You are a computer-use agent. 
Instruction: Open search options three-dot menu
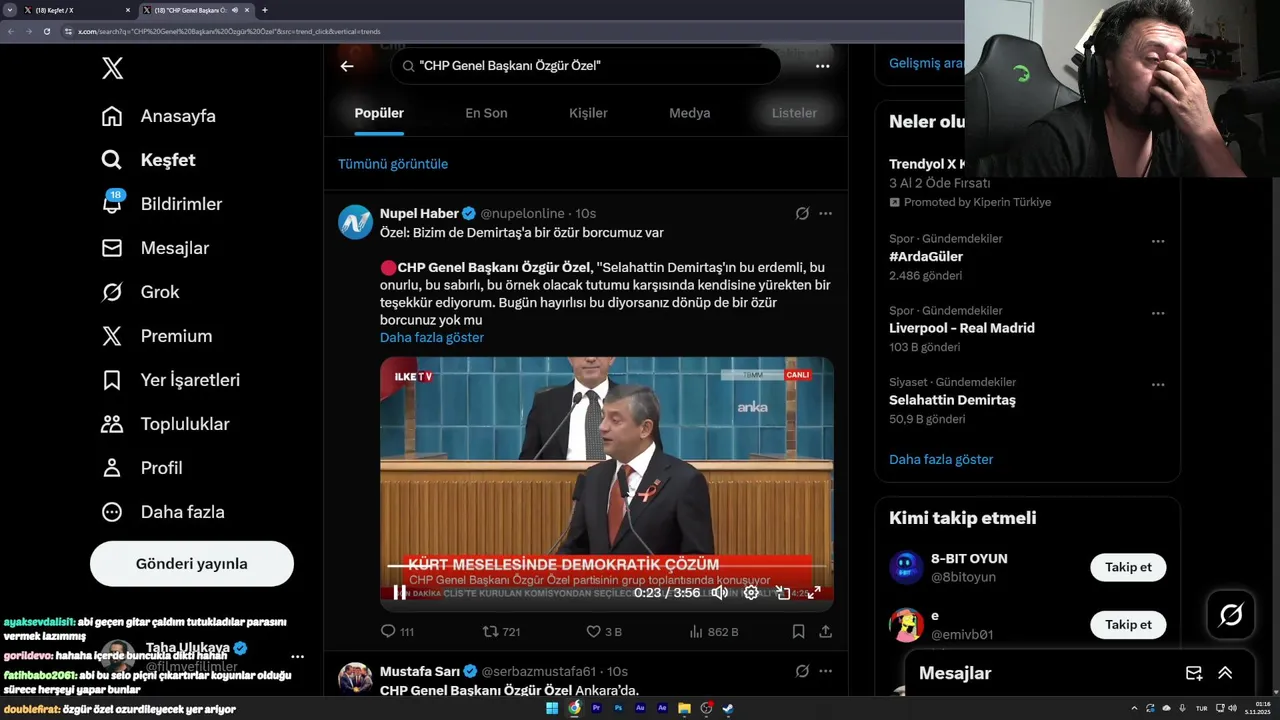coord(822,66)
